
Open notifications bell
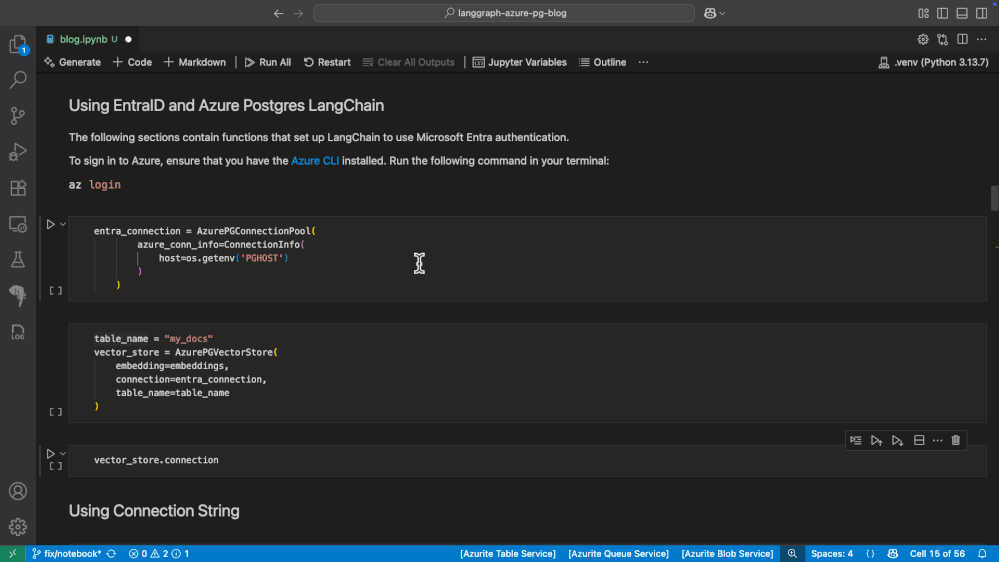(x=982, y=554)
